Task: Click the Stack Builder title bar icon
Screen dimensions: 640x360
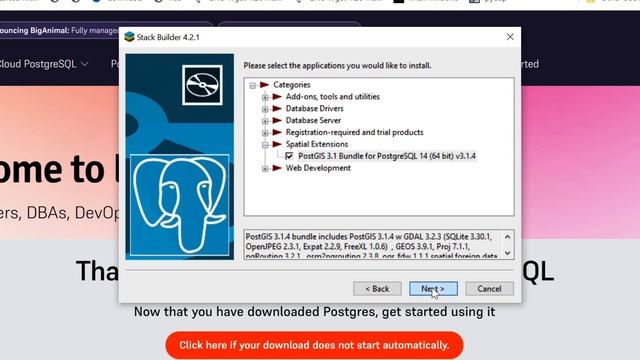Action: click(129, 37)
